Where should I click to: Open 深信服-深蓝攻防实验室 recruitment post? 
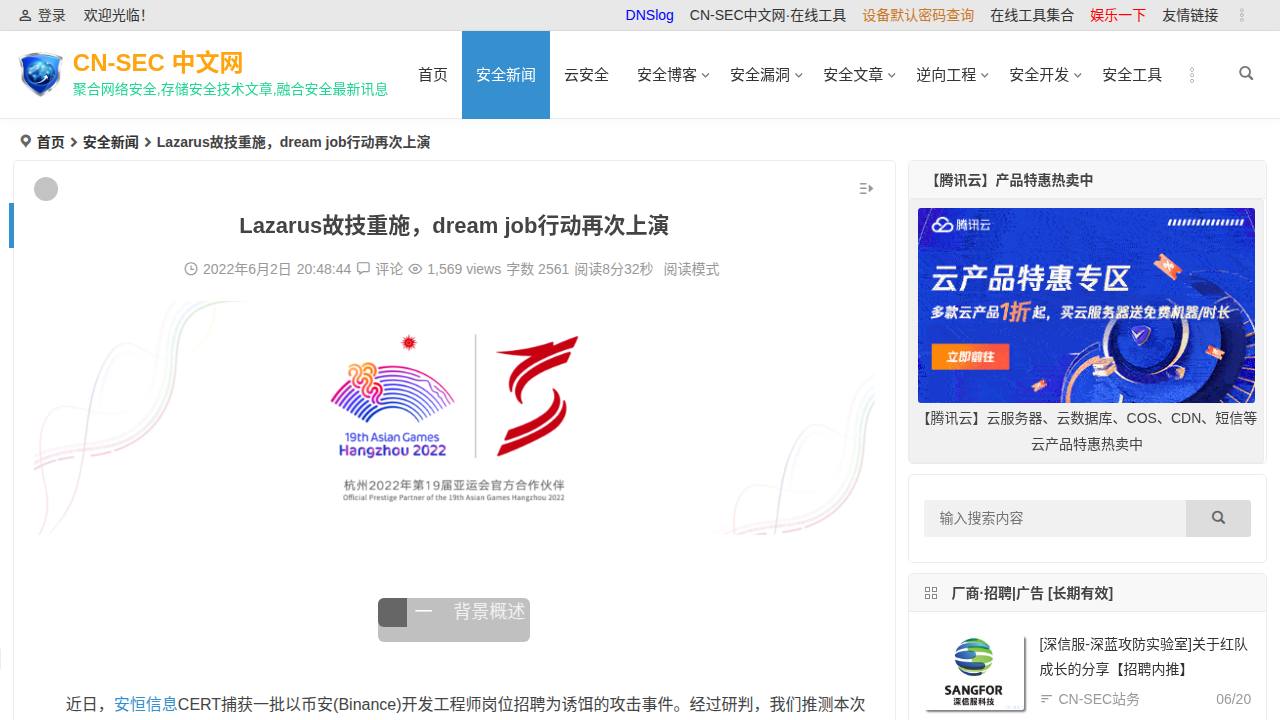coord(1143,657)
